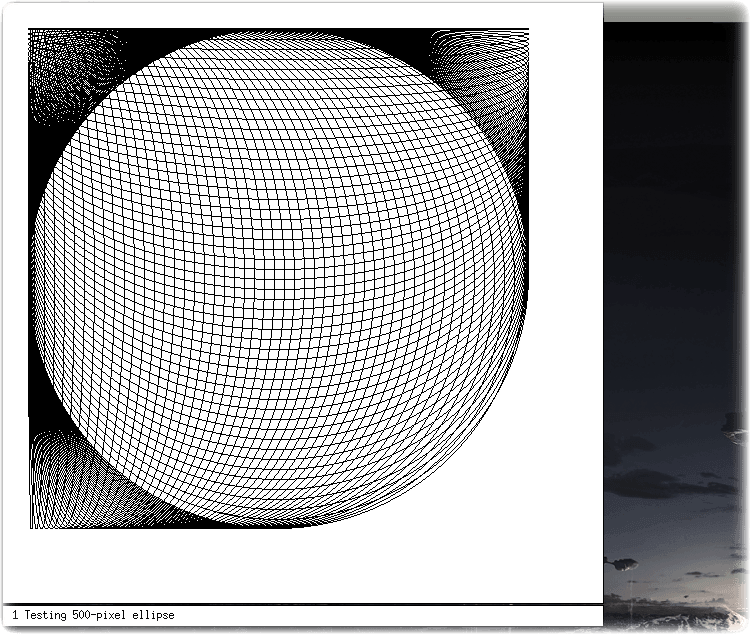Click the center of the ellipse grid

279,278
